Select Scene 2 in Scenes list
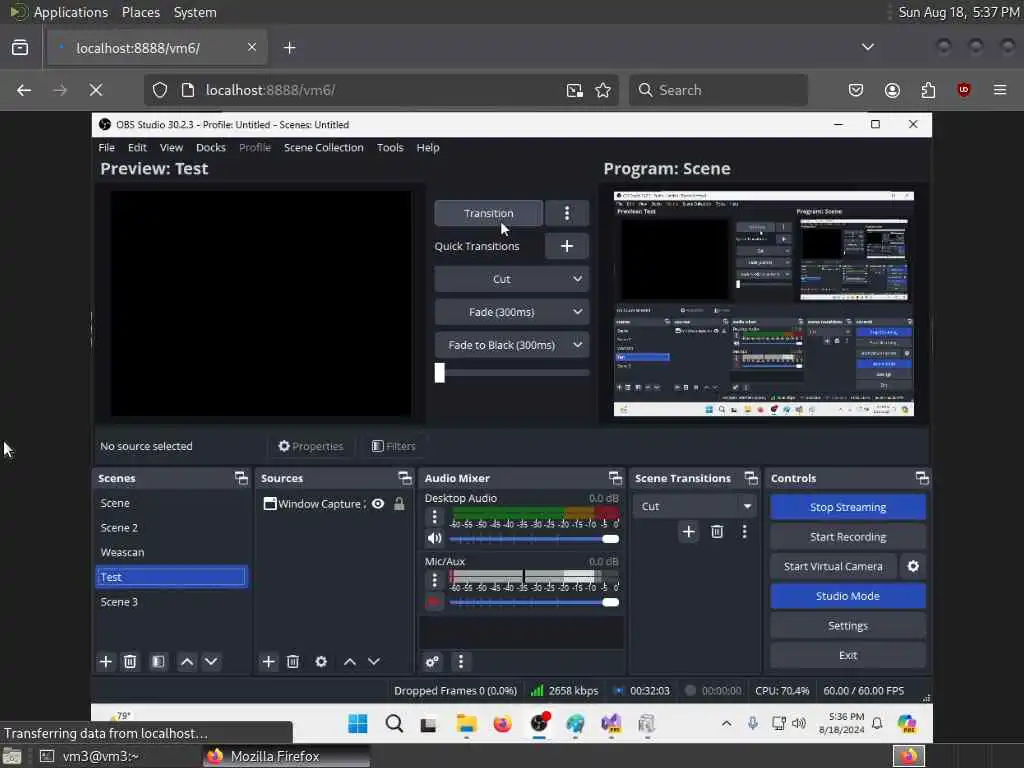The height and width of the screenshot is (768, 1024). (x=171, y=528)
